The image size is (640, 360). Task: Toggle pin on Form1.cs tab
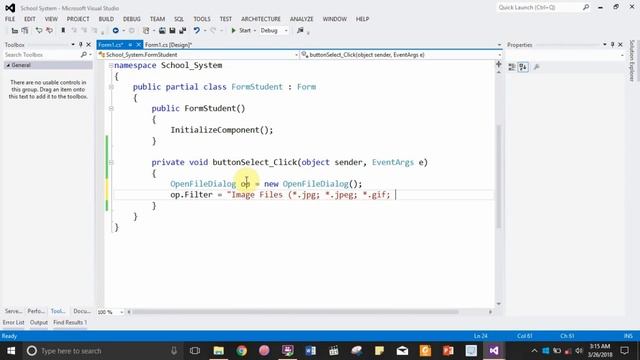tap(130, 44)
